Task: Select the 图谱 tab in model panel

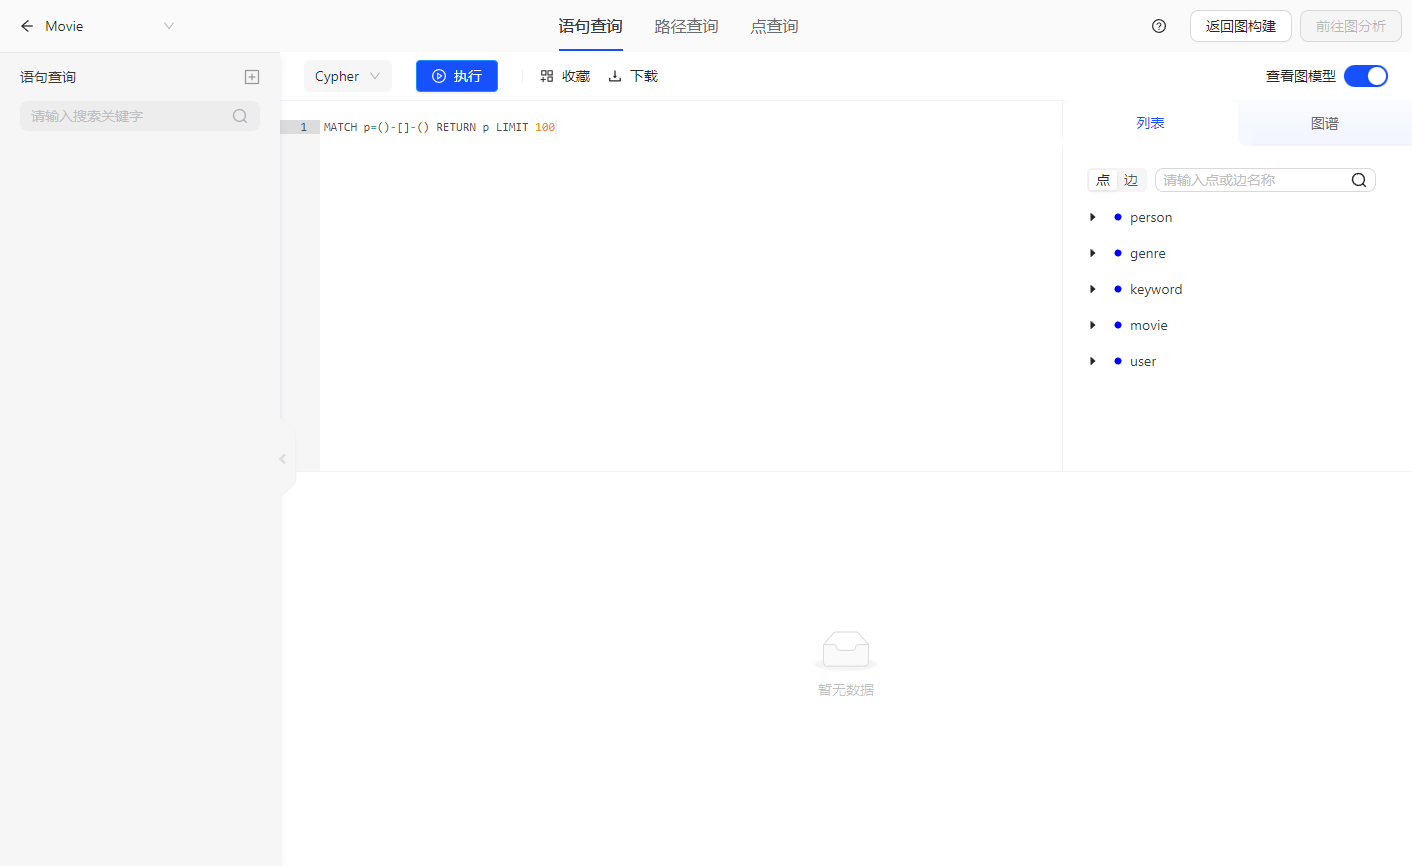Action: [1324, 123]
